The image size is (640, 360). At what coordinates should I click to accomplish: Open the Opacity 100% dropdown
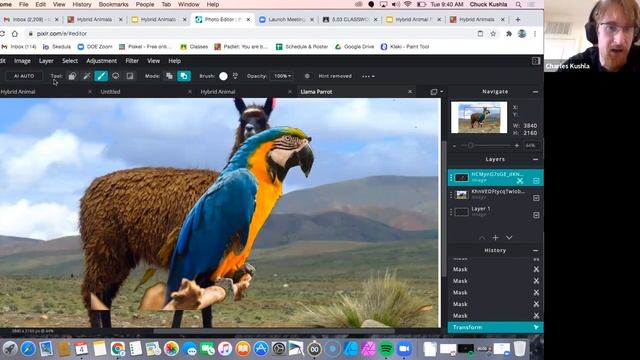click(x=282, y=76)
